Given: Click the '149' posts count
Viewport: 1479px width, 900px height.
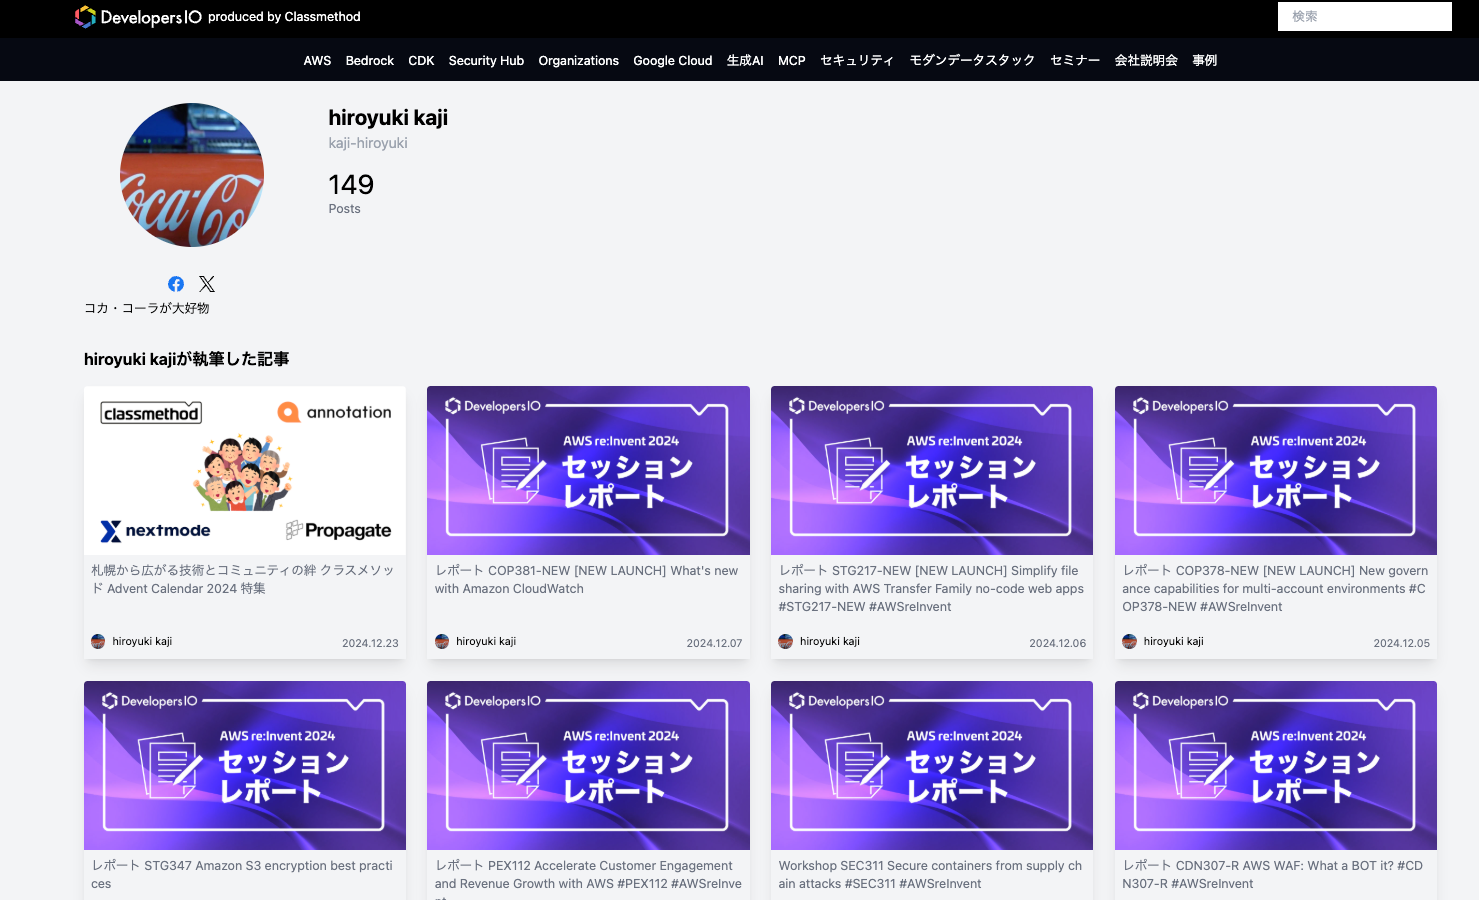Looking at the screenshot, I should click(x=351, y=185).
